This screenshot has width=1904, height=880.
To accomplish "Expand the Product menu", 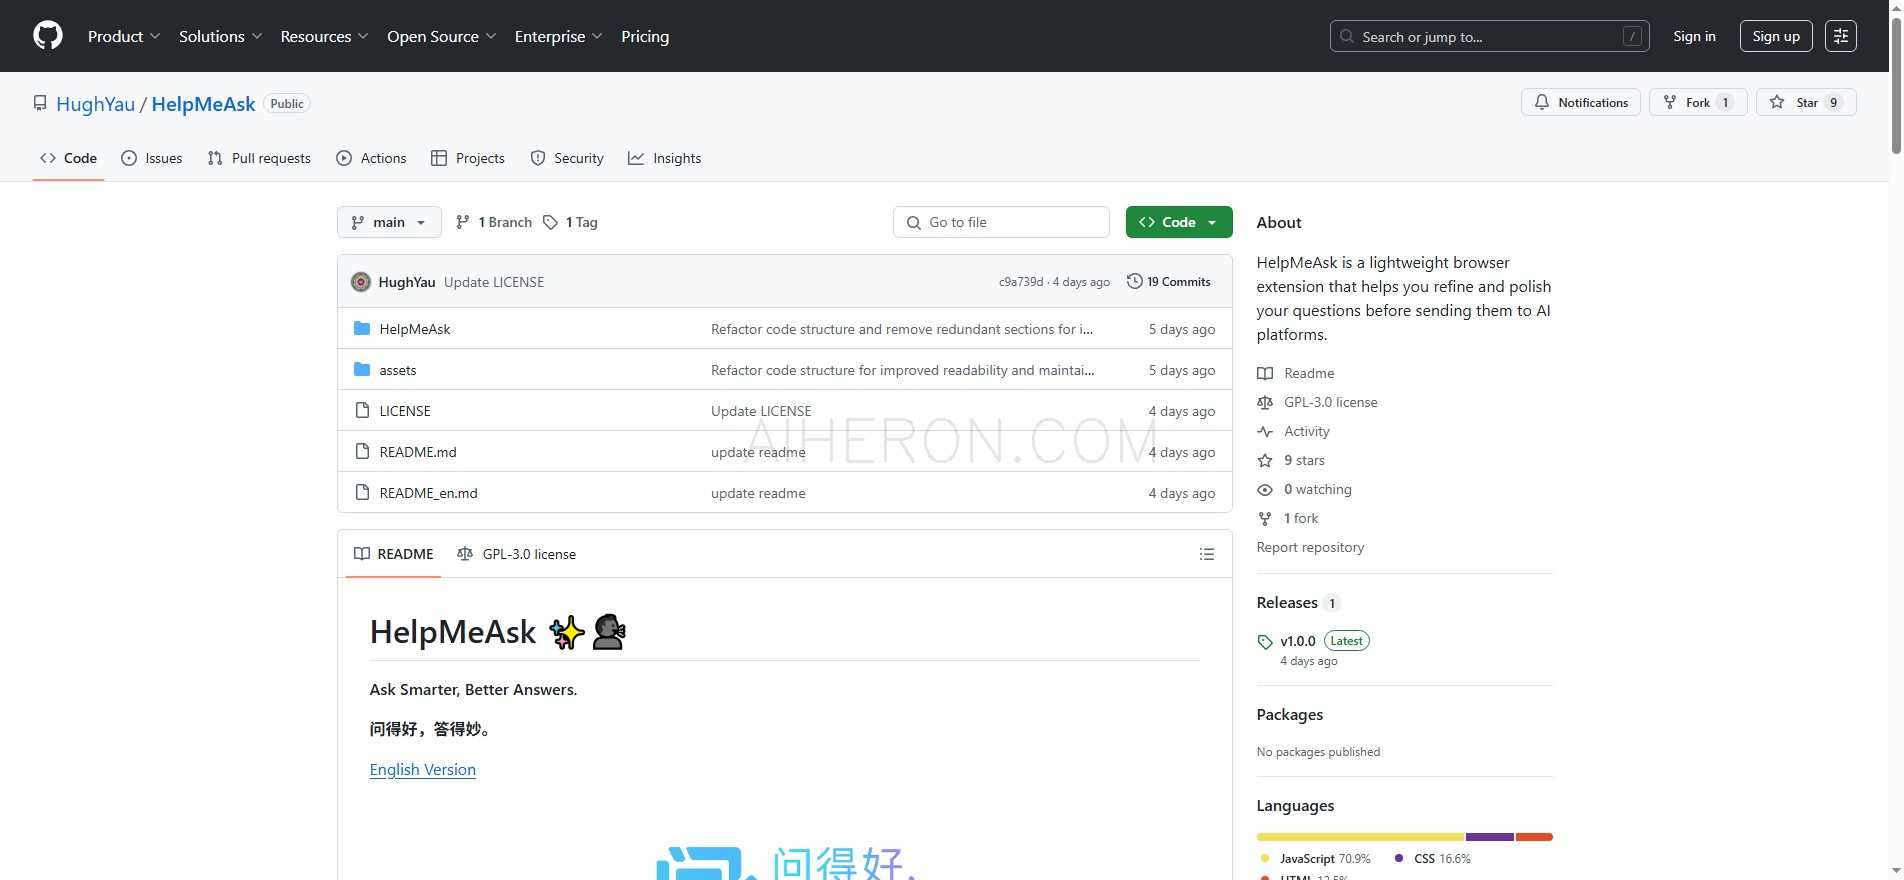I will point(124,36).
